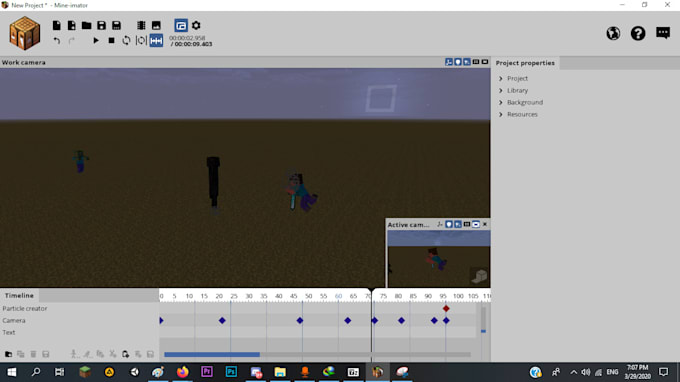Viewport: 680px width, 382px height.
Task: Toggle particles icon in Work camera header
Action: tap(467, 62)
